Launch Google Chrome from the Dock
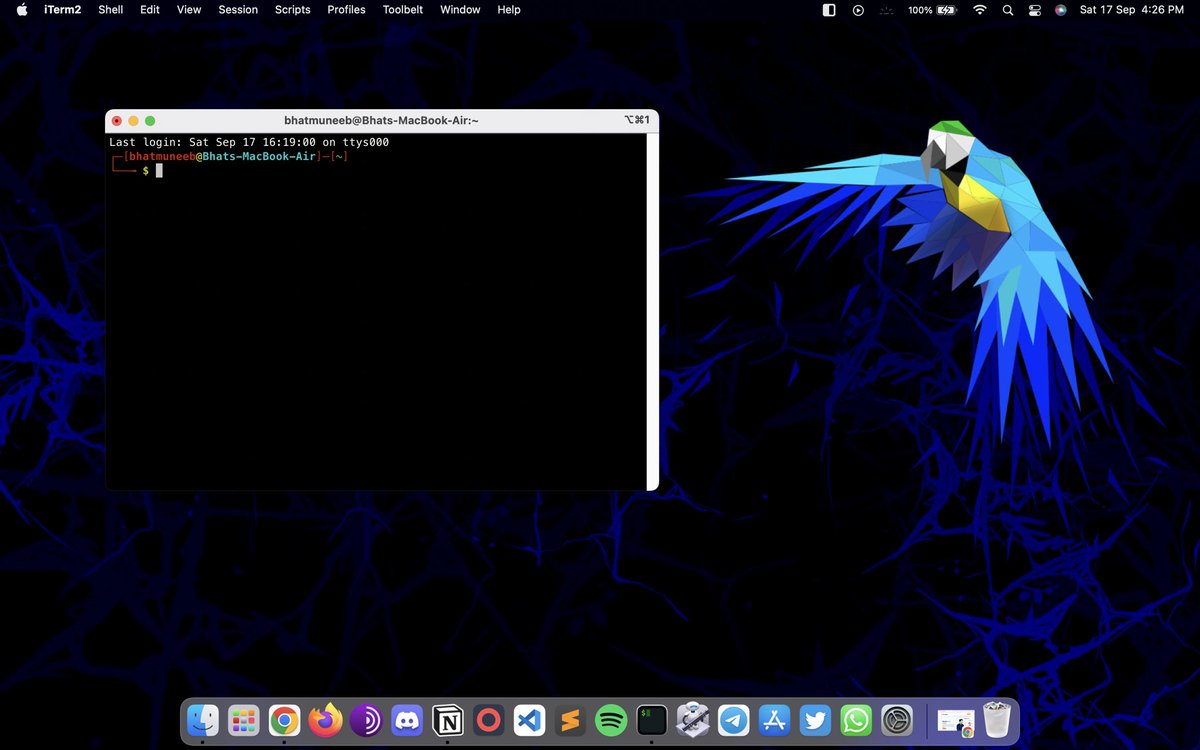 tap(285, 720)
